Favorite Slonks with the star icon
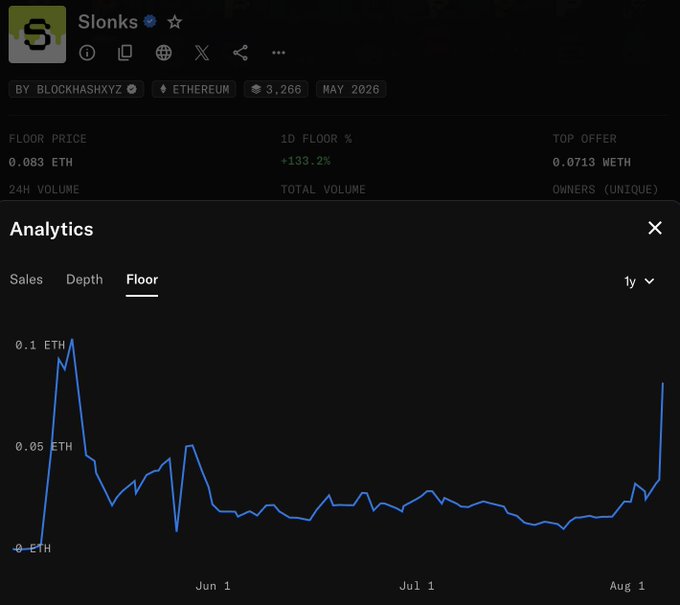Viewport: 680px width, 605px height. coord(175,22)
